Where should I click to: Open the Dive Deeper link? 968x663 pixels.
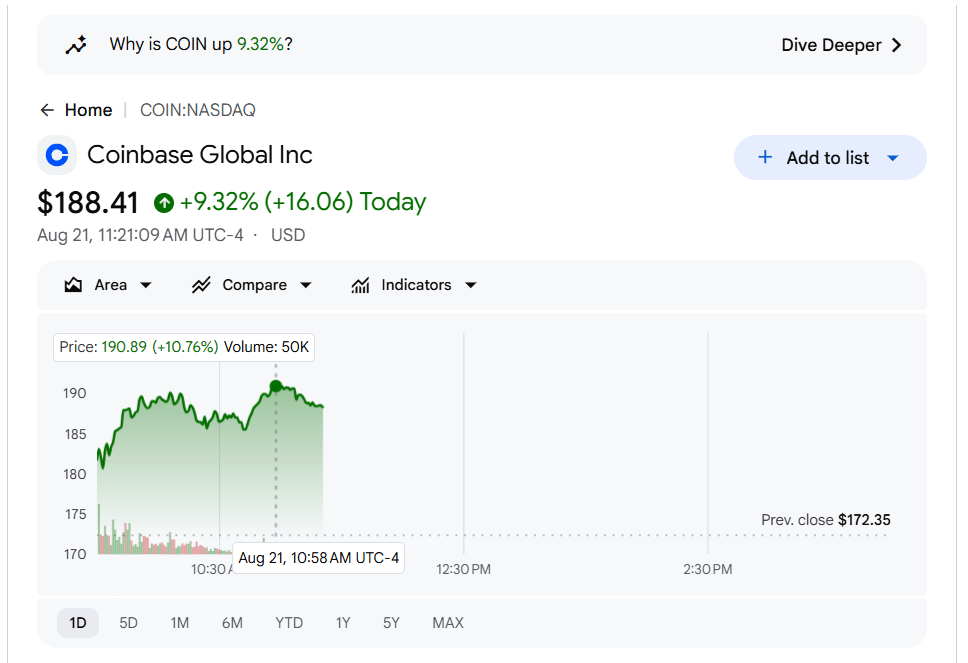pyautogui.click(x=841, y=45)
